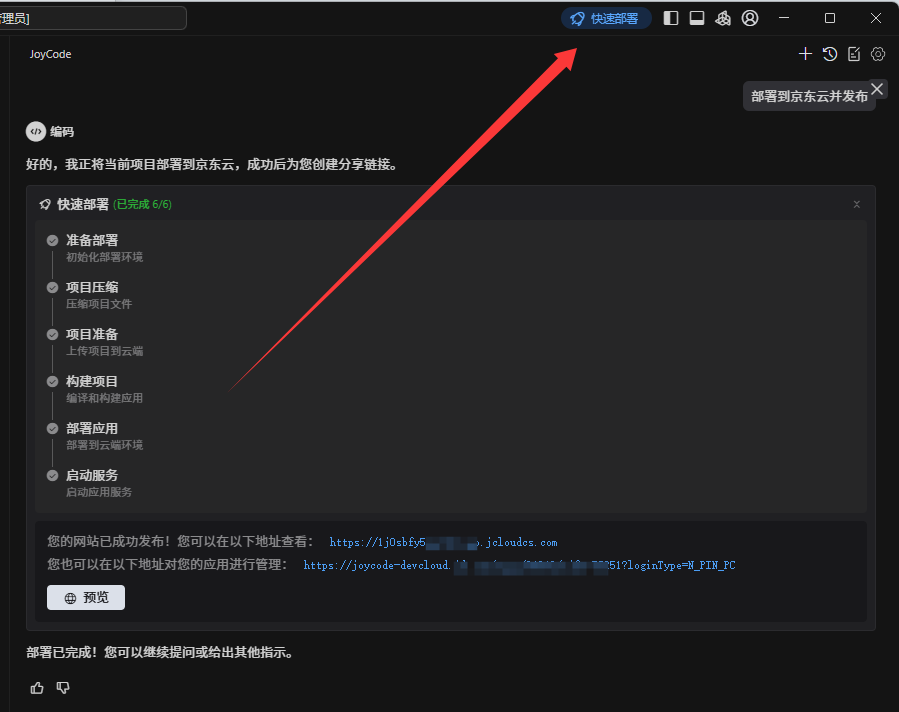The height and width of the screenshot is (712, 899).
Task: Click the JoyCode panel title
Action: point(50,54)
